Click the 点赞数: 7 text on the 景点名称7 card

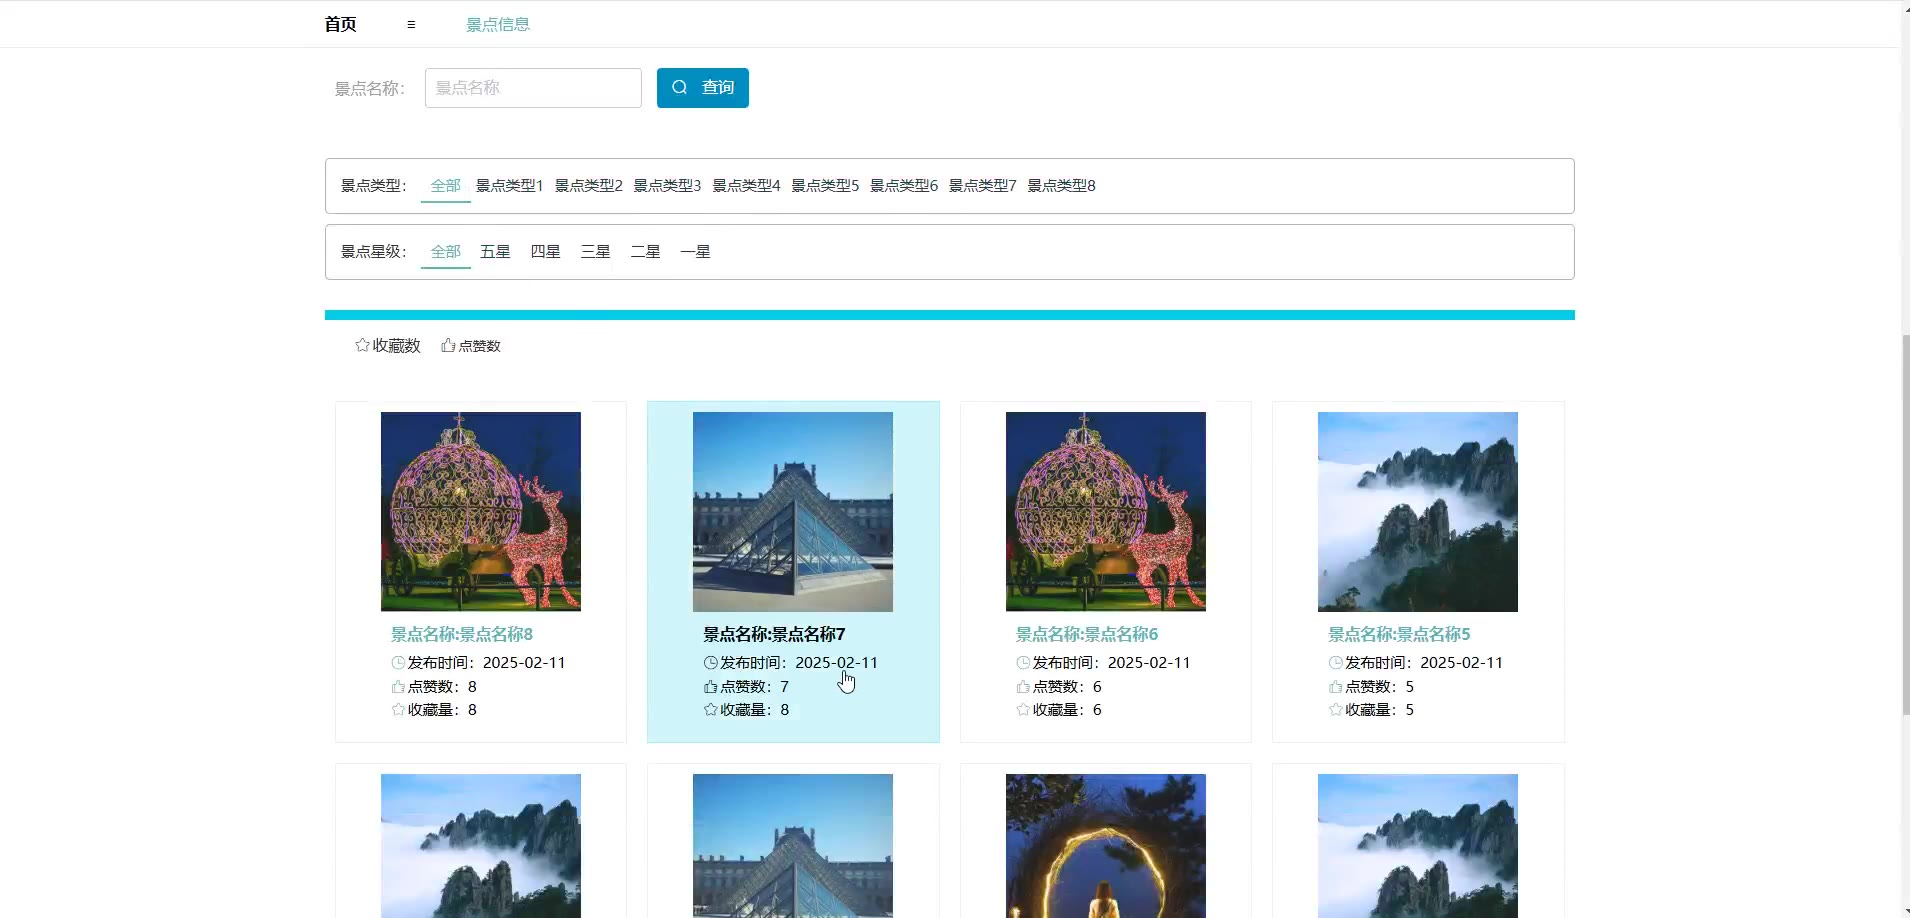click(754, 686)
